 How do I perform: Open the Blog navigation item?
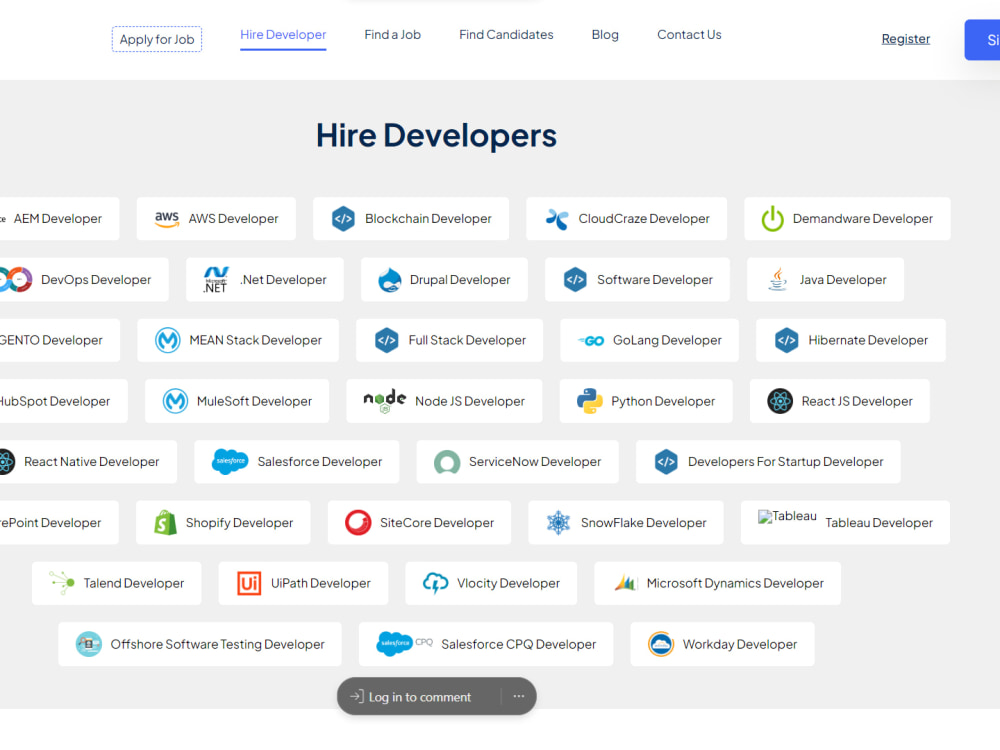coord(605,34)
